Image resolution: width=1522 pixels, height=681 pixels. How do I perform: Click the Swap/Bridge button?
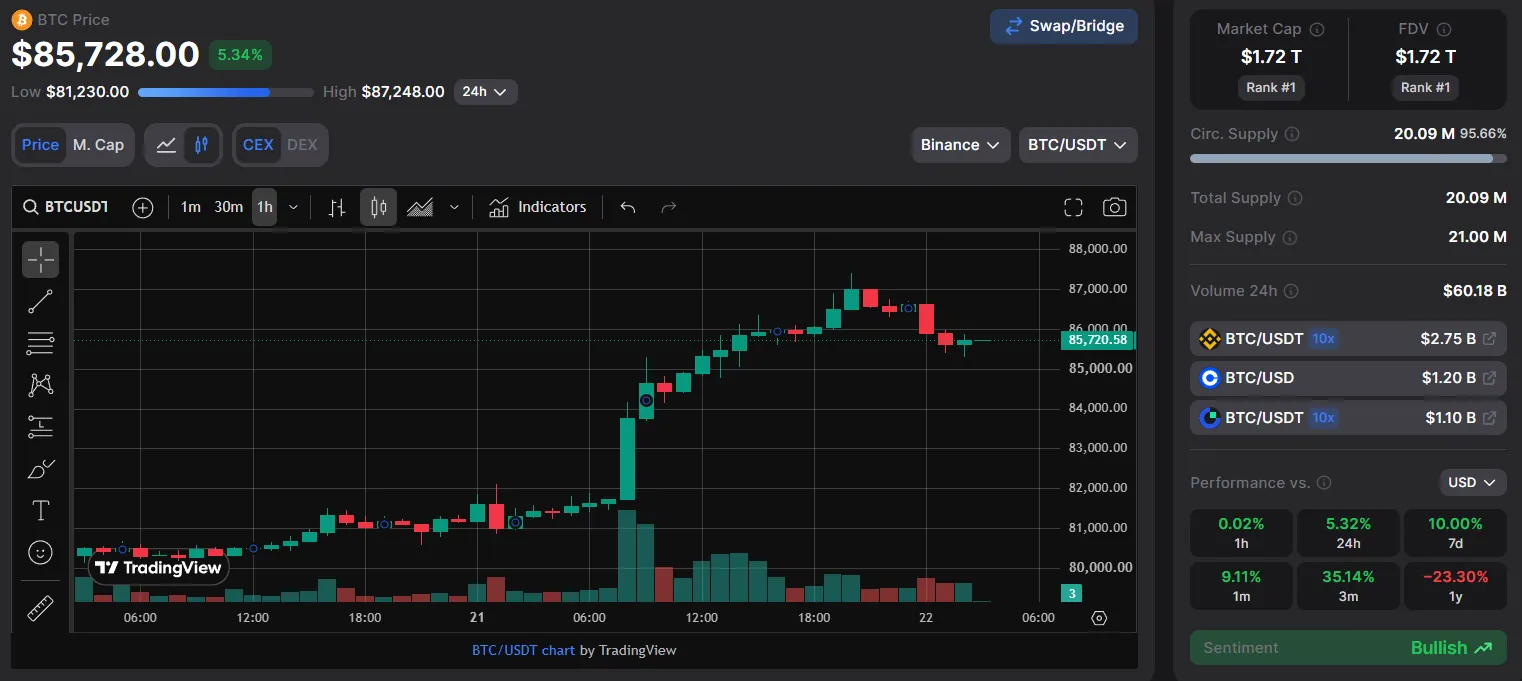(1064, 26)
